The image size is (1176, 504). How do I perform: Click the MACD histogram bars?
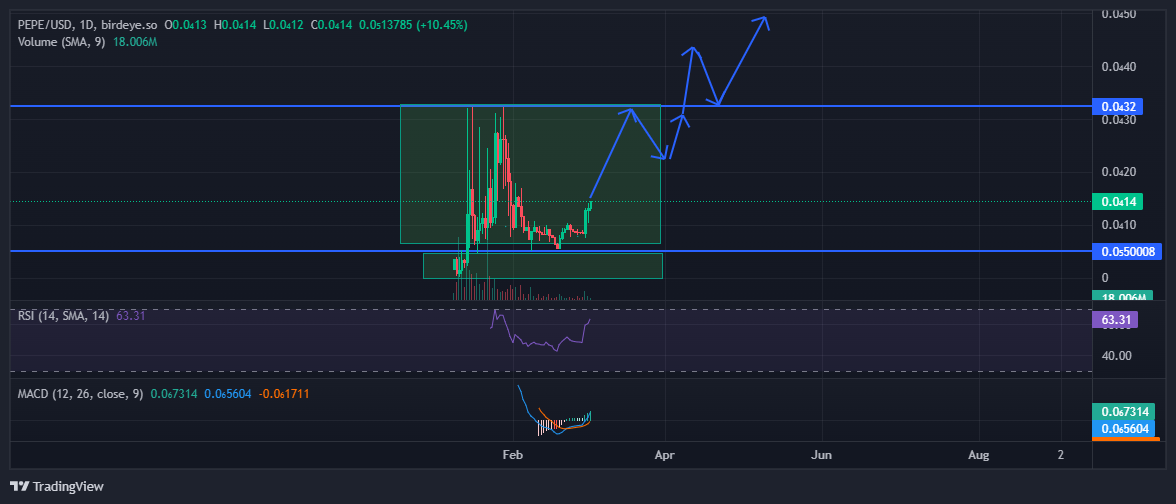pyautogui.click(x=564, y=424)
